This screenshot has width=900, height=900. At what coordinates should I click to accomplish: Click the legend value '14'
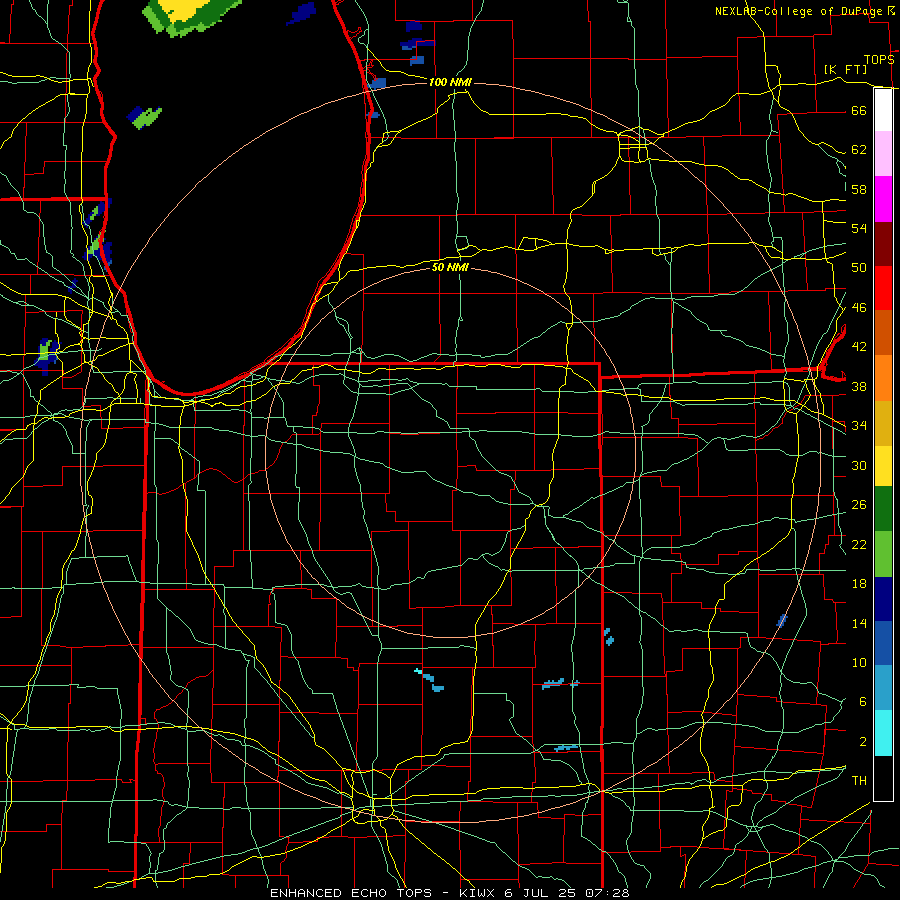pyautogui.click(x=859, y=623)
